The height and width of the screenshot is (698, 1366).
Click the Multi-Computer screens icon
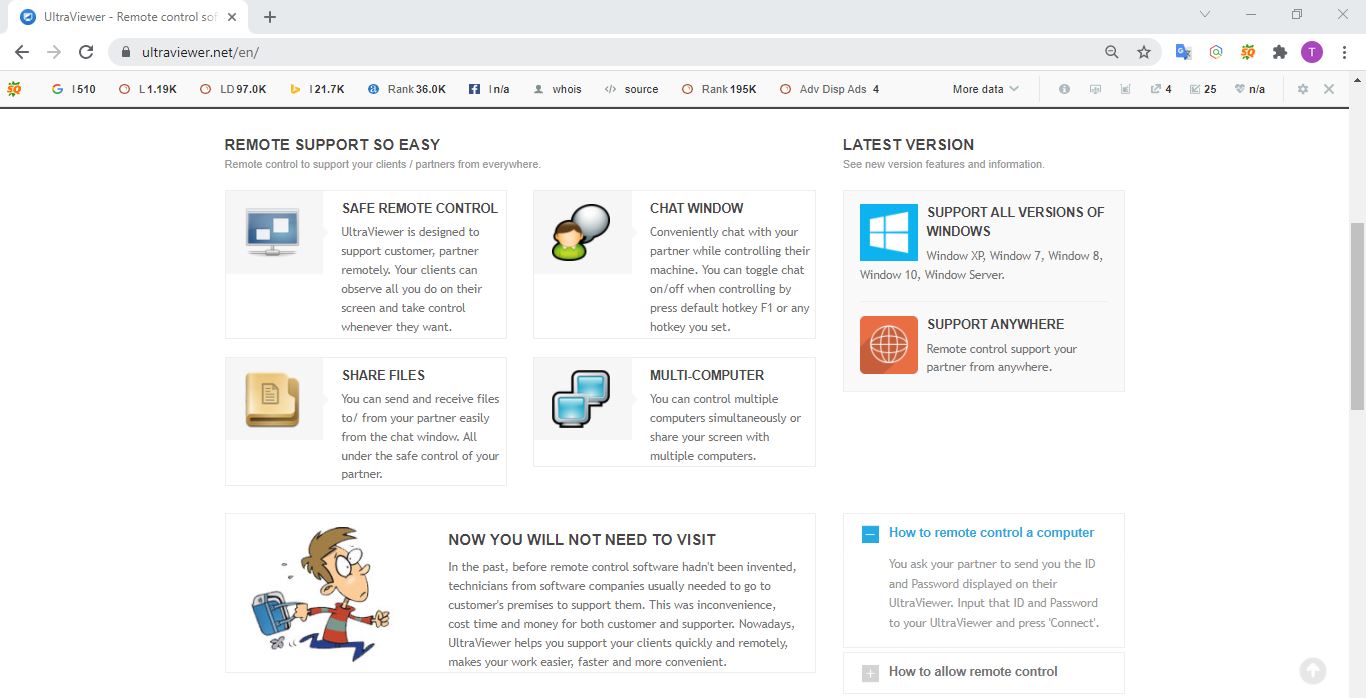point(581,399)
